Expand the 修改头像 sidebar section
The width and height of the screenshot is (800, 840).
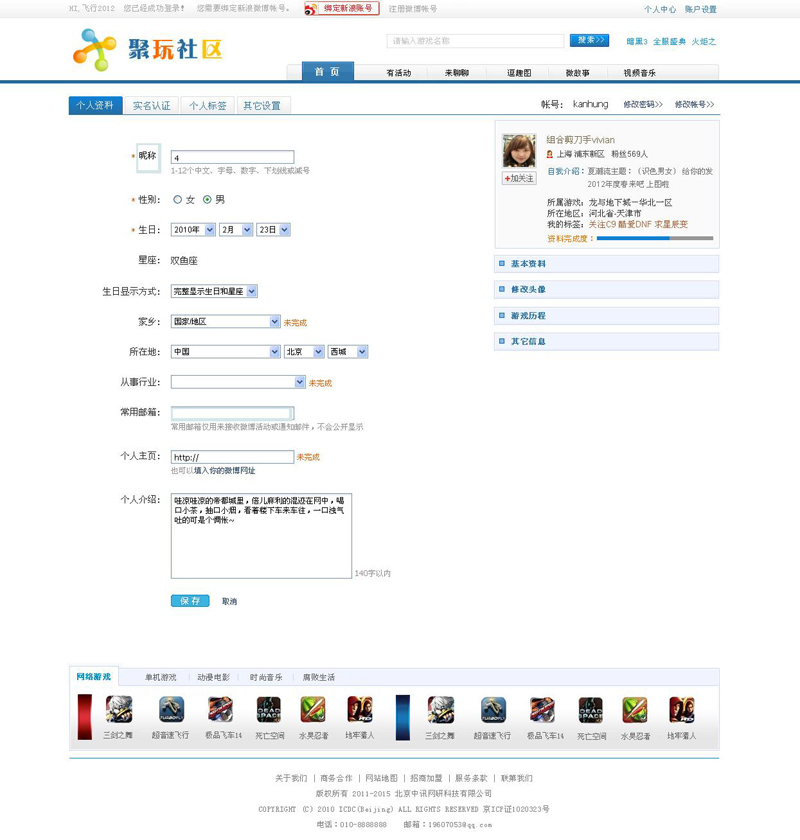pyautogui.click(x=607, y=289)
